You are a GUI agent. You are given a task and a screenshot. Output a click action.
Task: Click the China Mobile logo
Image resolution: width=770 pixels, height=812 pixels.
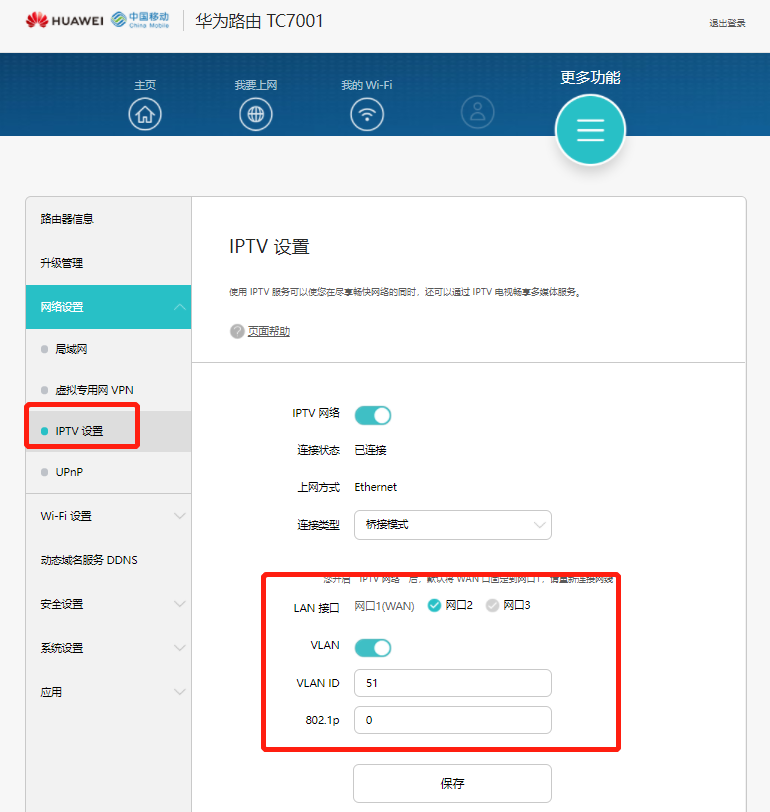coord(140,20)
